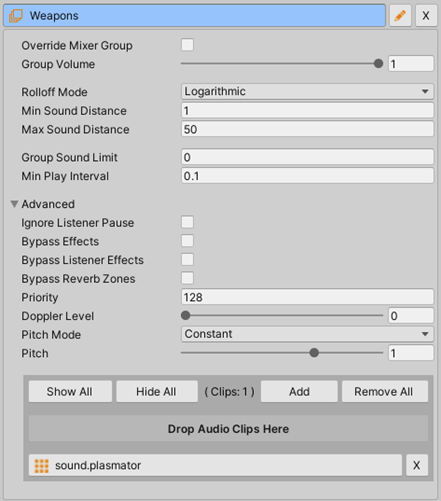Remove the sound.plasmator clip with X
Viewport: 441px width, 501px height.
(x=417, y=465)
